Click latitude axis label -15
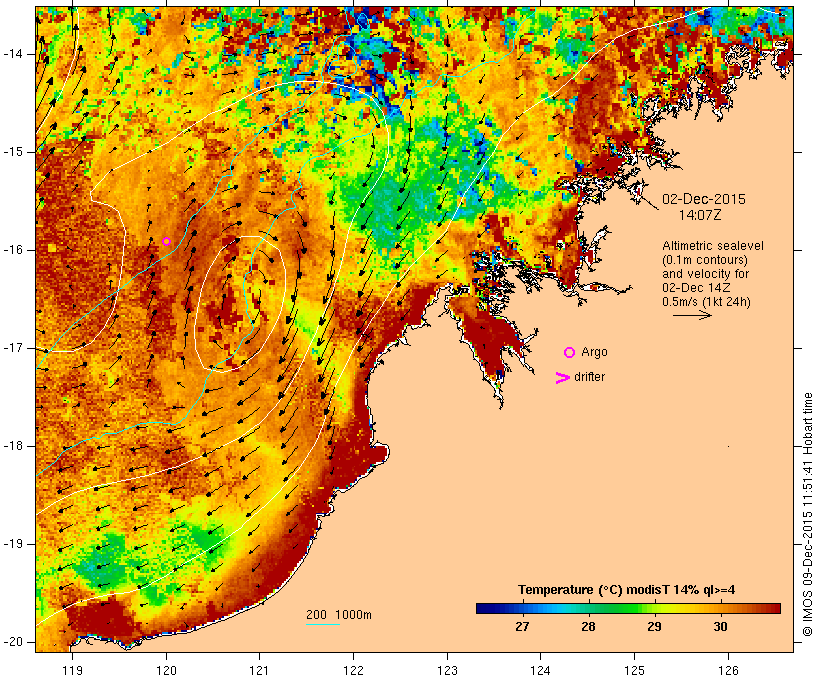Image resolution: width=820 pixels, height=680 pixels. click(13, 152)
